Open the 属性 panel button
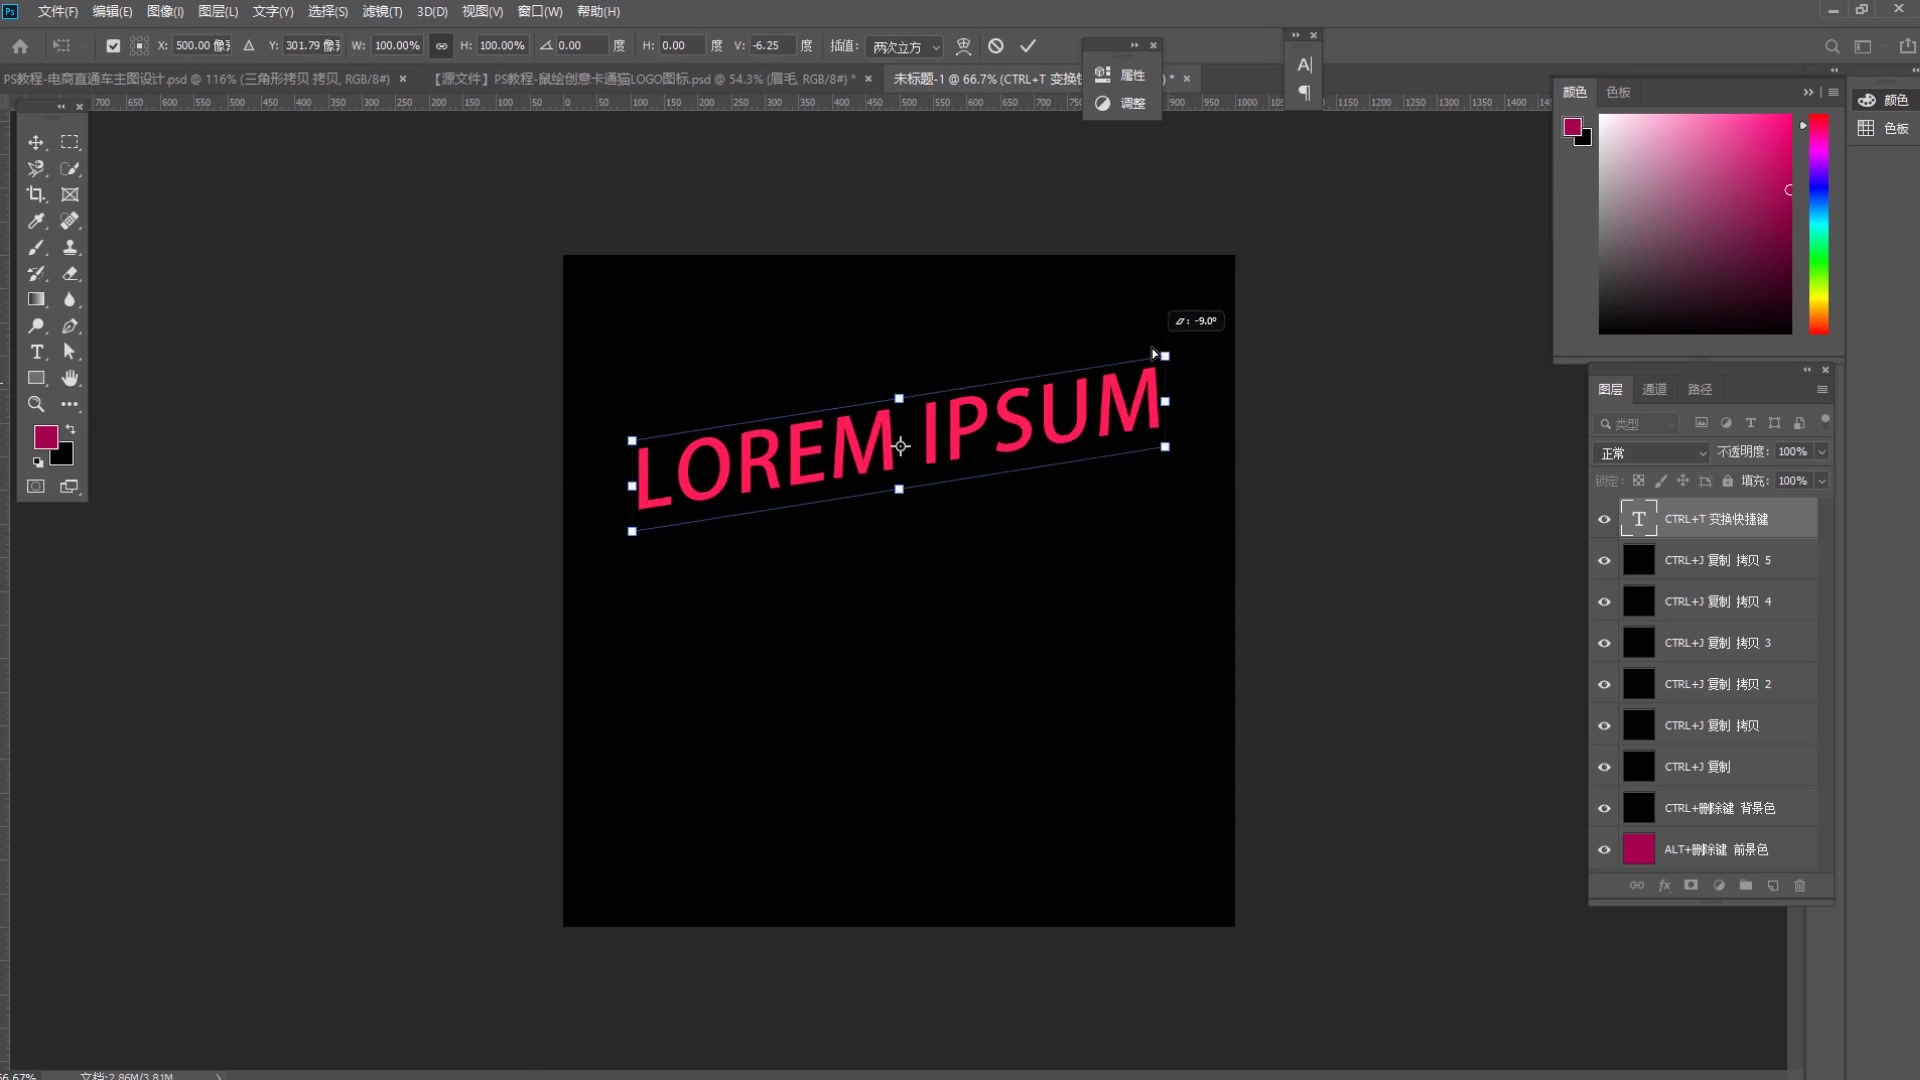This screenshot has width=1920, height=1080. coord(1121,75)
